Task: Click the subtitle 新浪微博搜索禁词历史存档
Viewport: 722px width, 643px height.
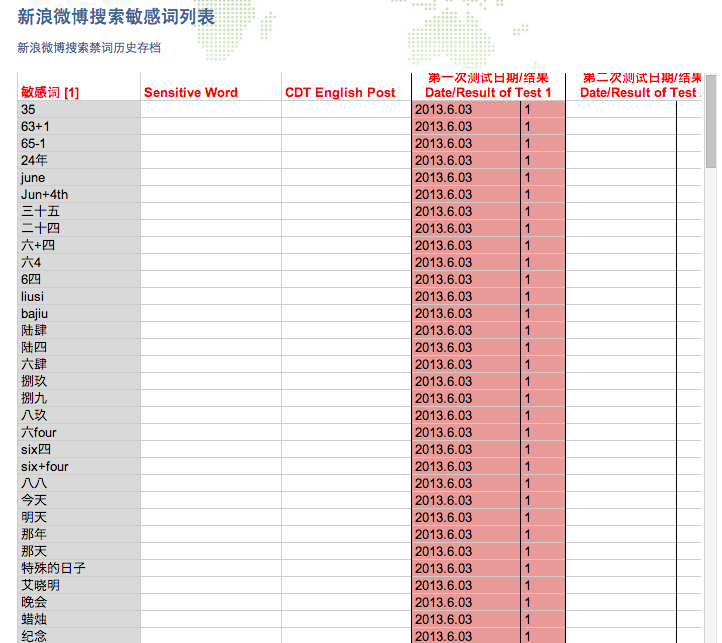Action: click(89, 48)
